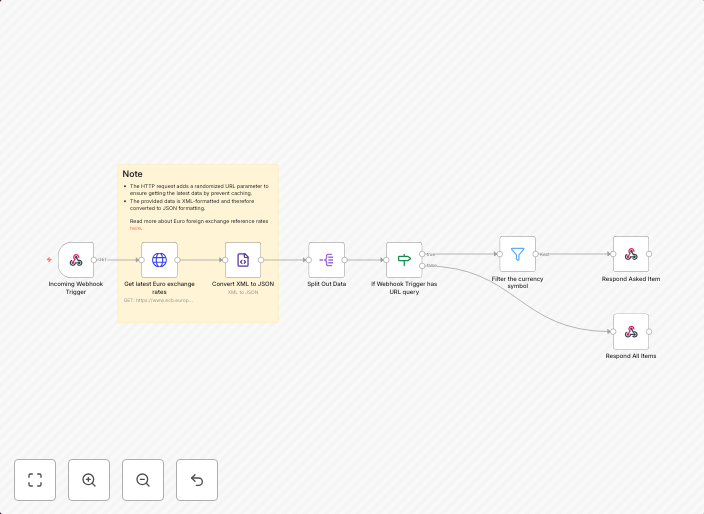Click the false output connector of If node
The width and height of the screenshot is (704, 514).
(423, 265)
